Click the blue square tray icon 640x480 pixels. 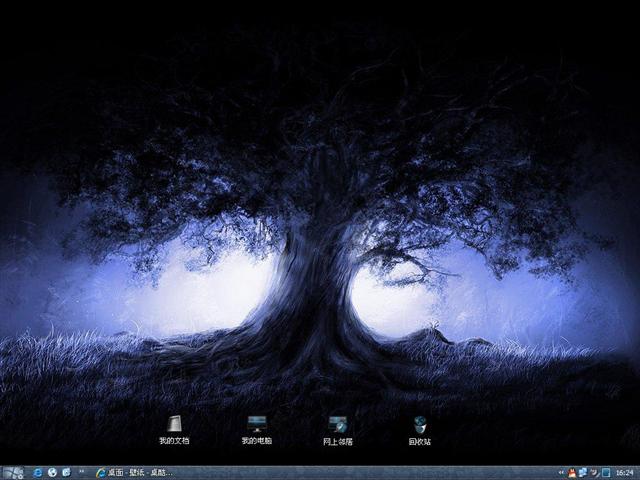pos(606,472)
